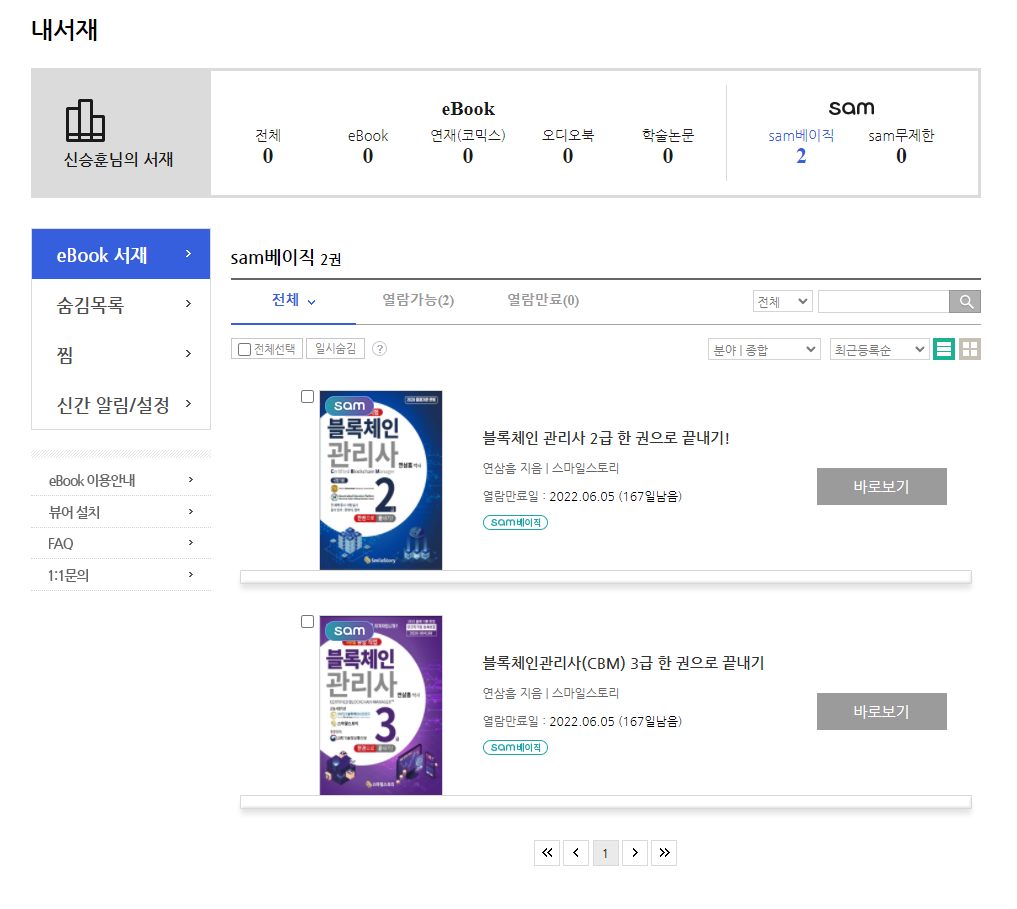1017x909 pixels.
Task: Switch to the 열람만료(0) tab
Action: (543, 300)
